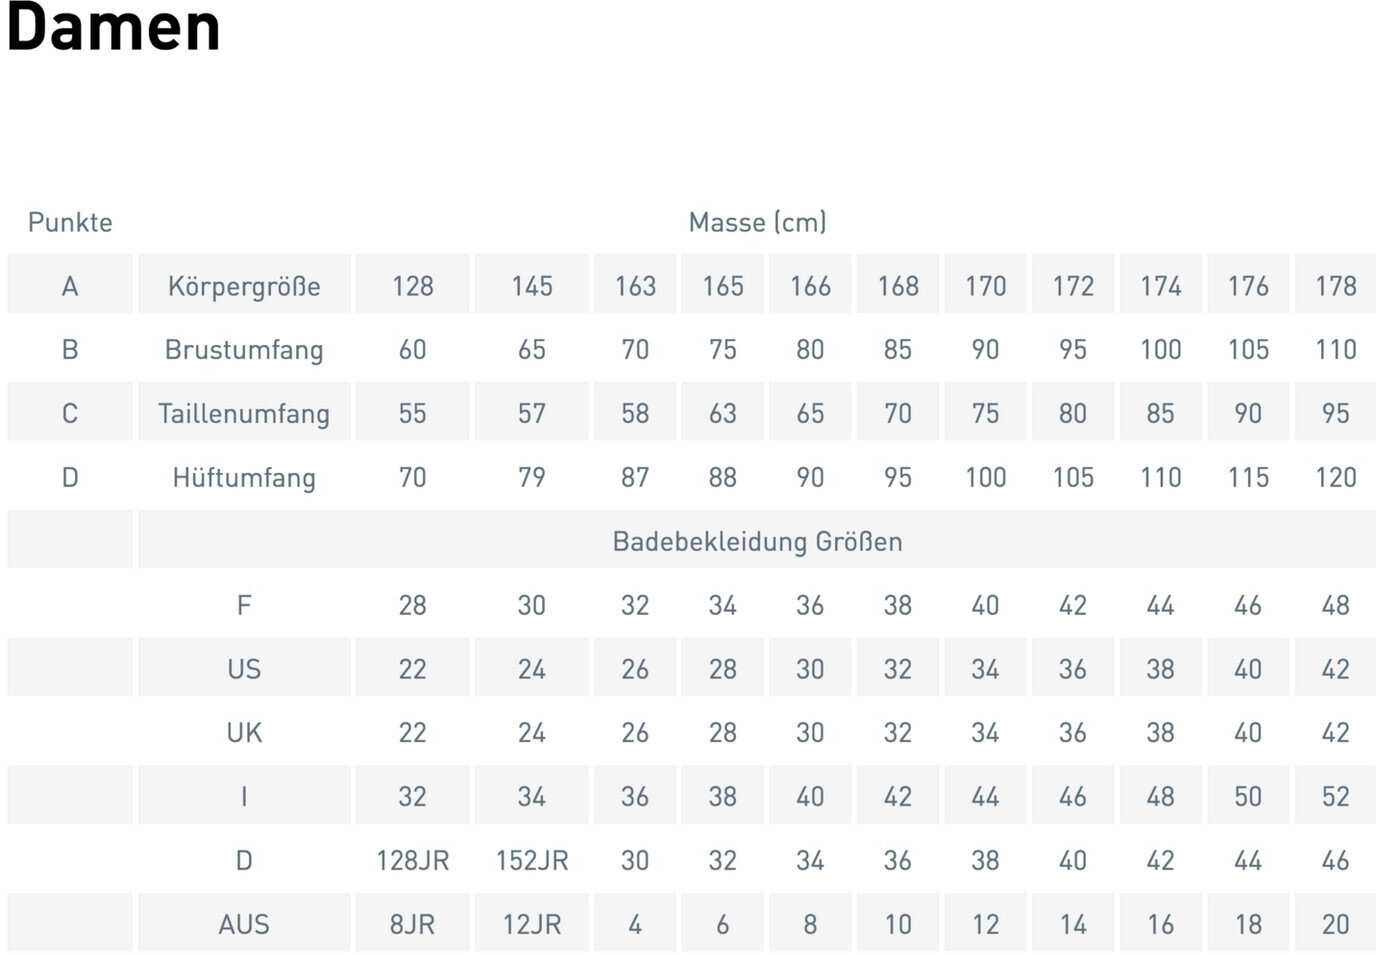Click point C in the Punkte column
This screenshot has width=1376, height=955.
click(70, 414)
